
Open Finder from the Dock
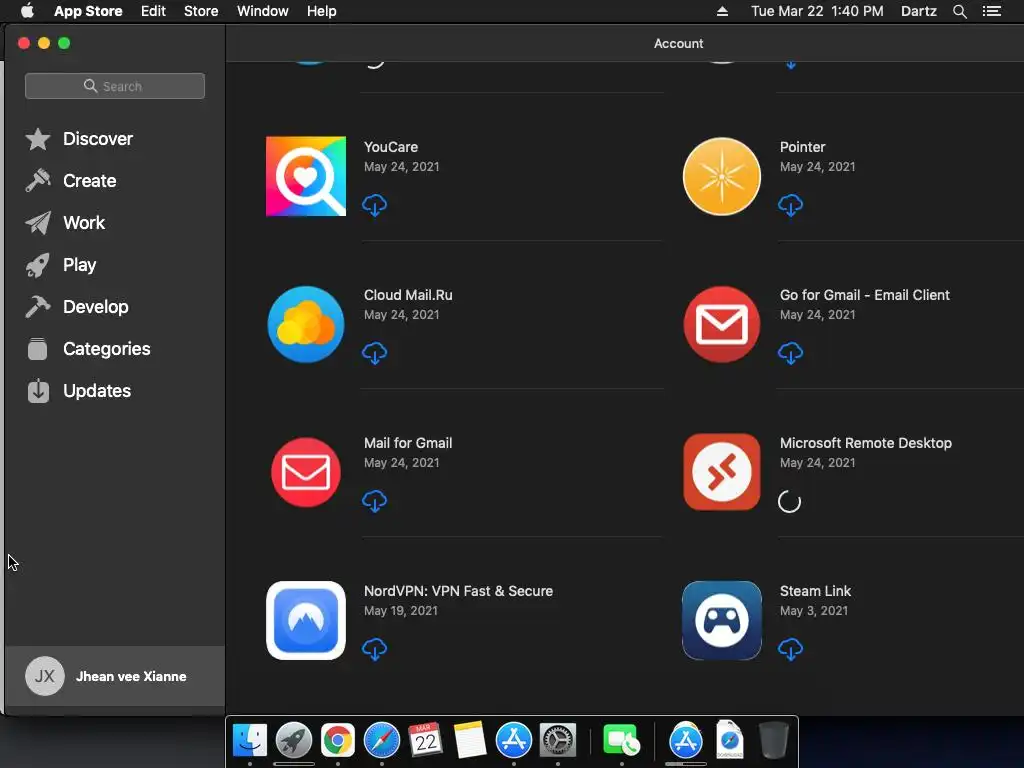(x=250, y=741)
